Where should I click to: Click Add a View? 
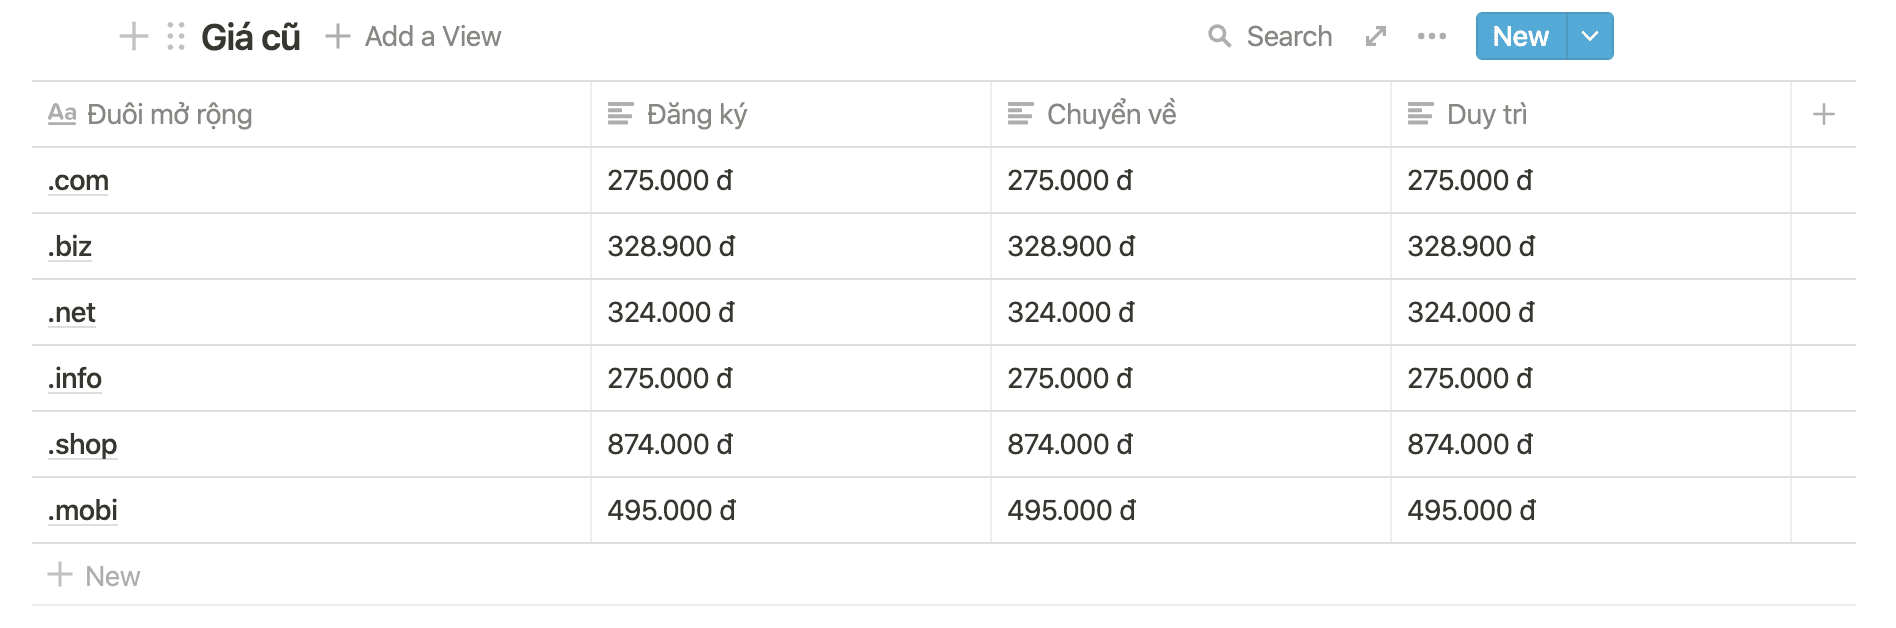tap(414, 37)
